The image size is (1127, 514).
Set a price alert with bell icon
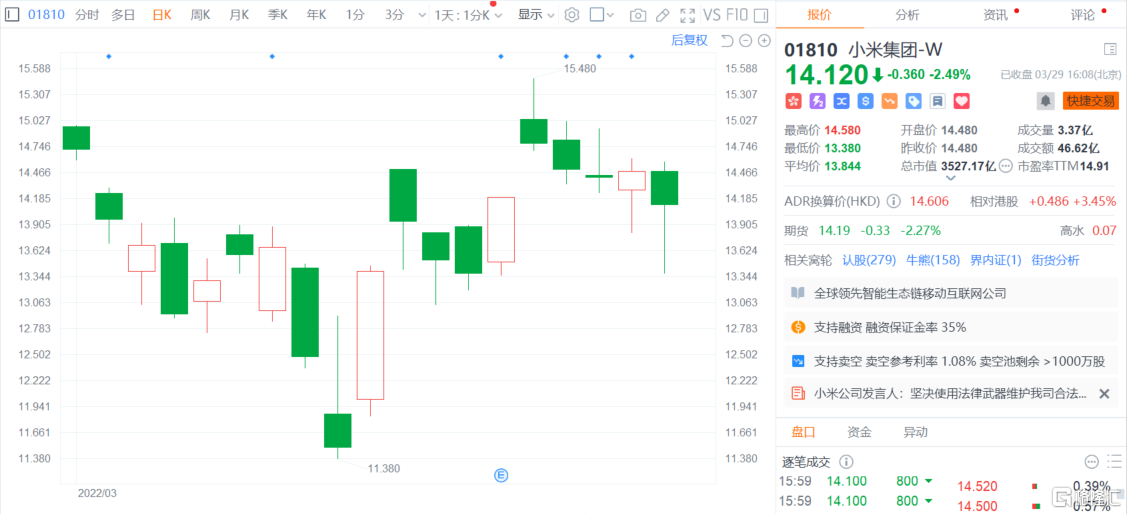tap(1045, 100)
